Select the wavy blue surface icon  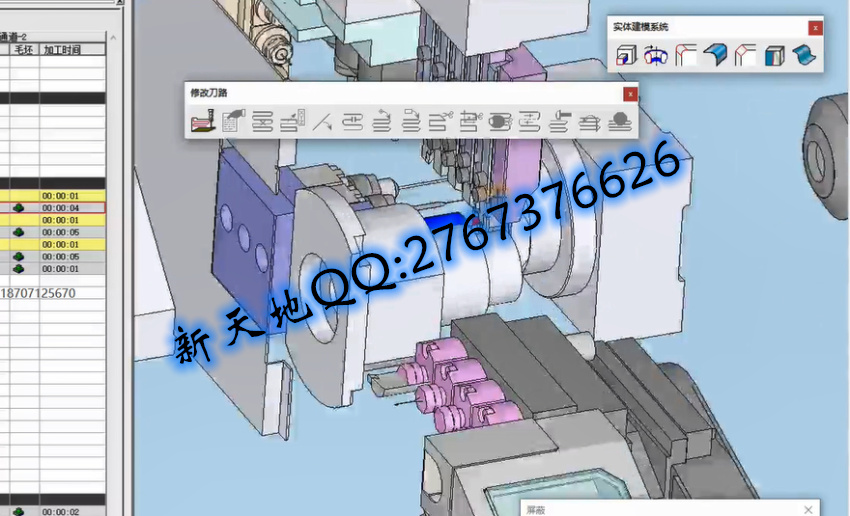tap(803, 56)
